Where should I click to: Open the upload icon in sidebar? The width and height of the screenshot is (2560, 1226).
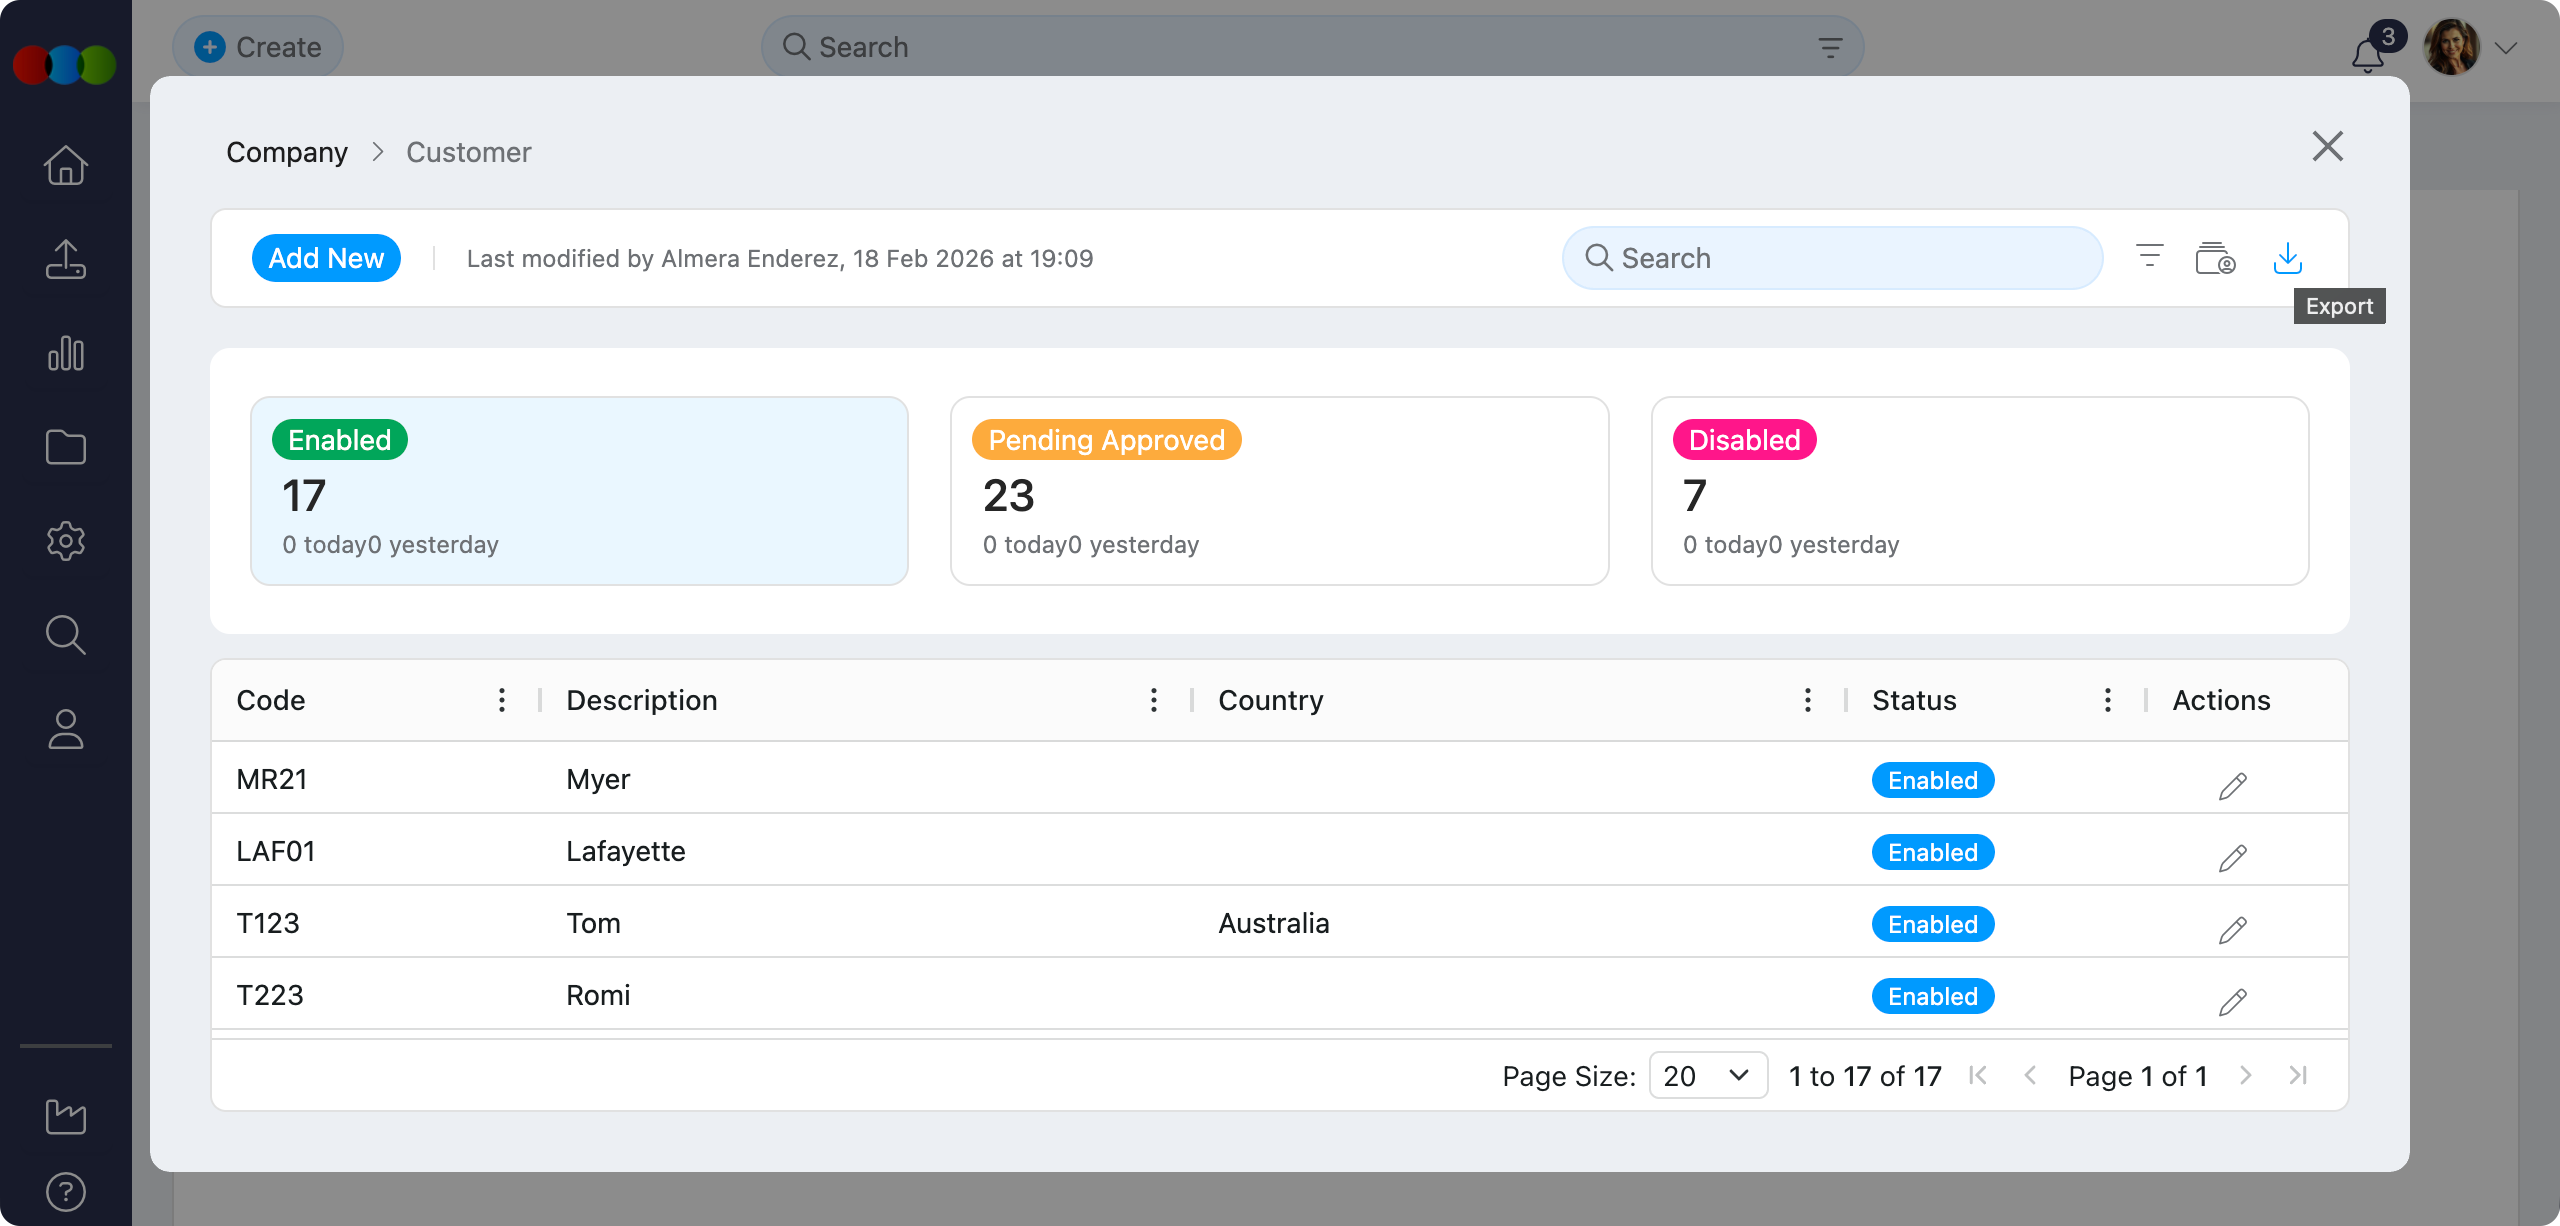(x=66, y=260)
